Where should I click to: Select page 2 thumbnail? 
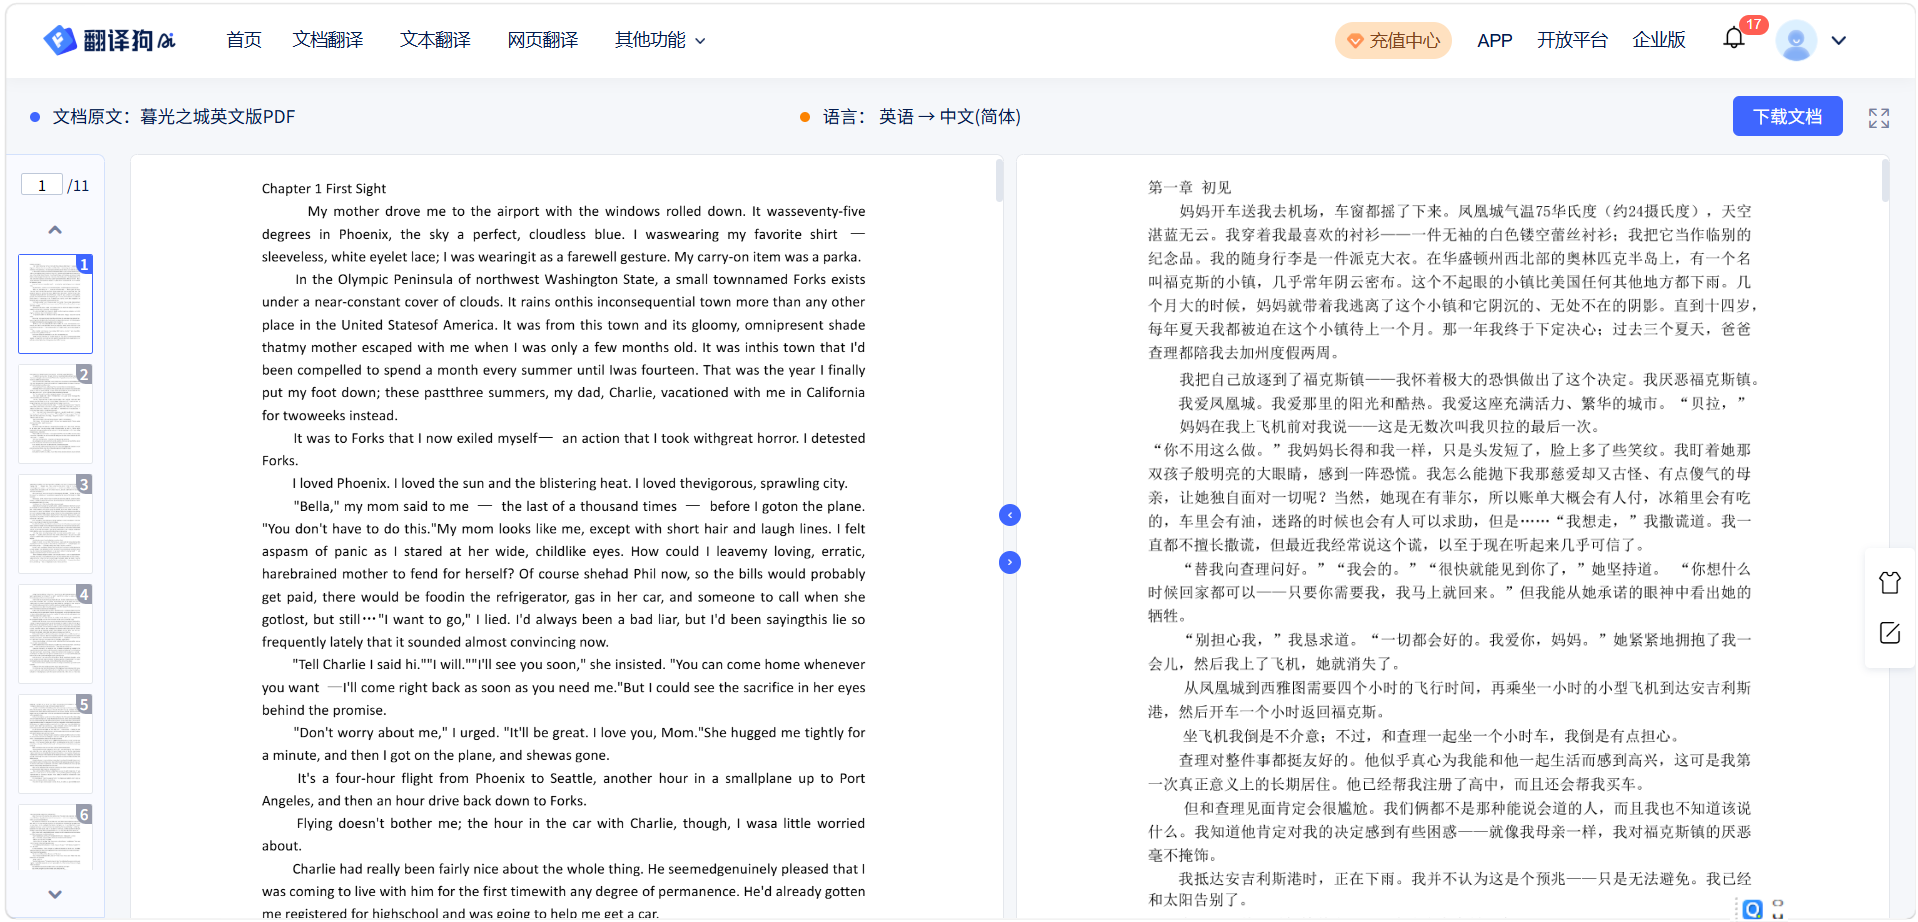coord(55,414)
